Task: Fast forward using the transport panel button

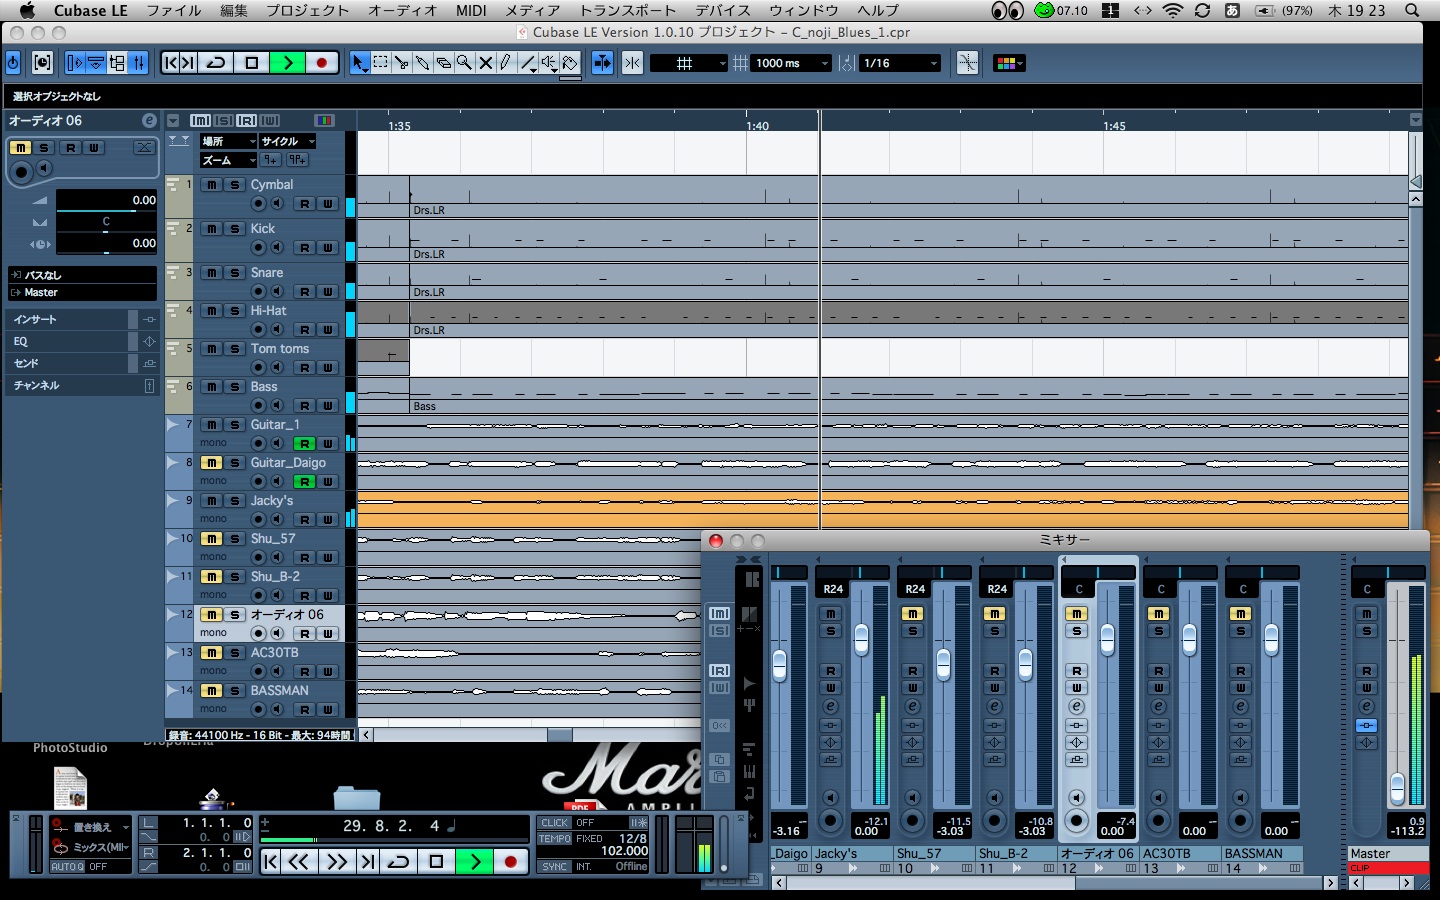Action: coord(337,861)
